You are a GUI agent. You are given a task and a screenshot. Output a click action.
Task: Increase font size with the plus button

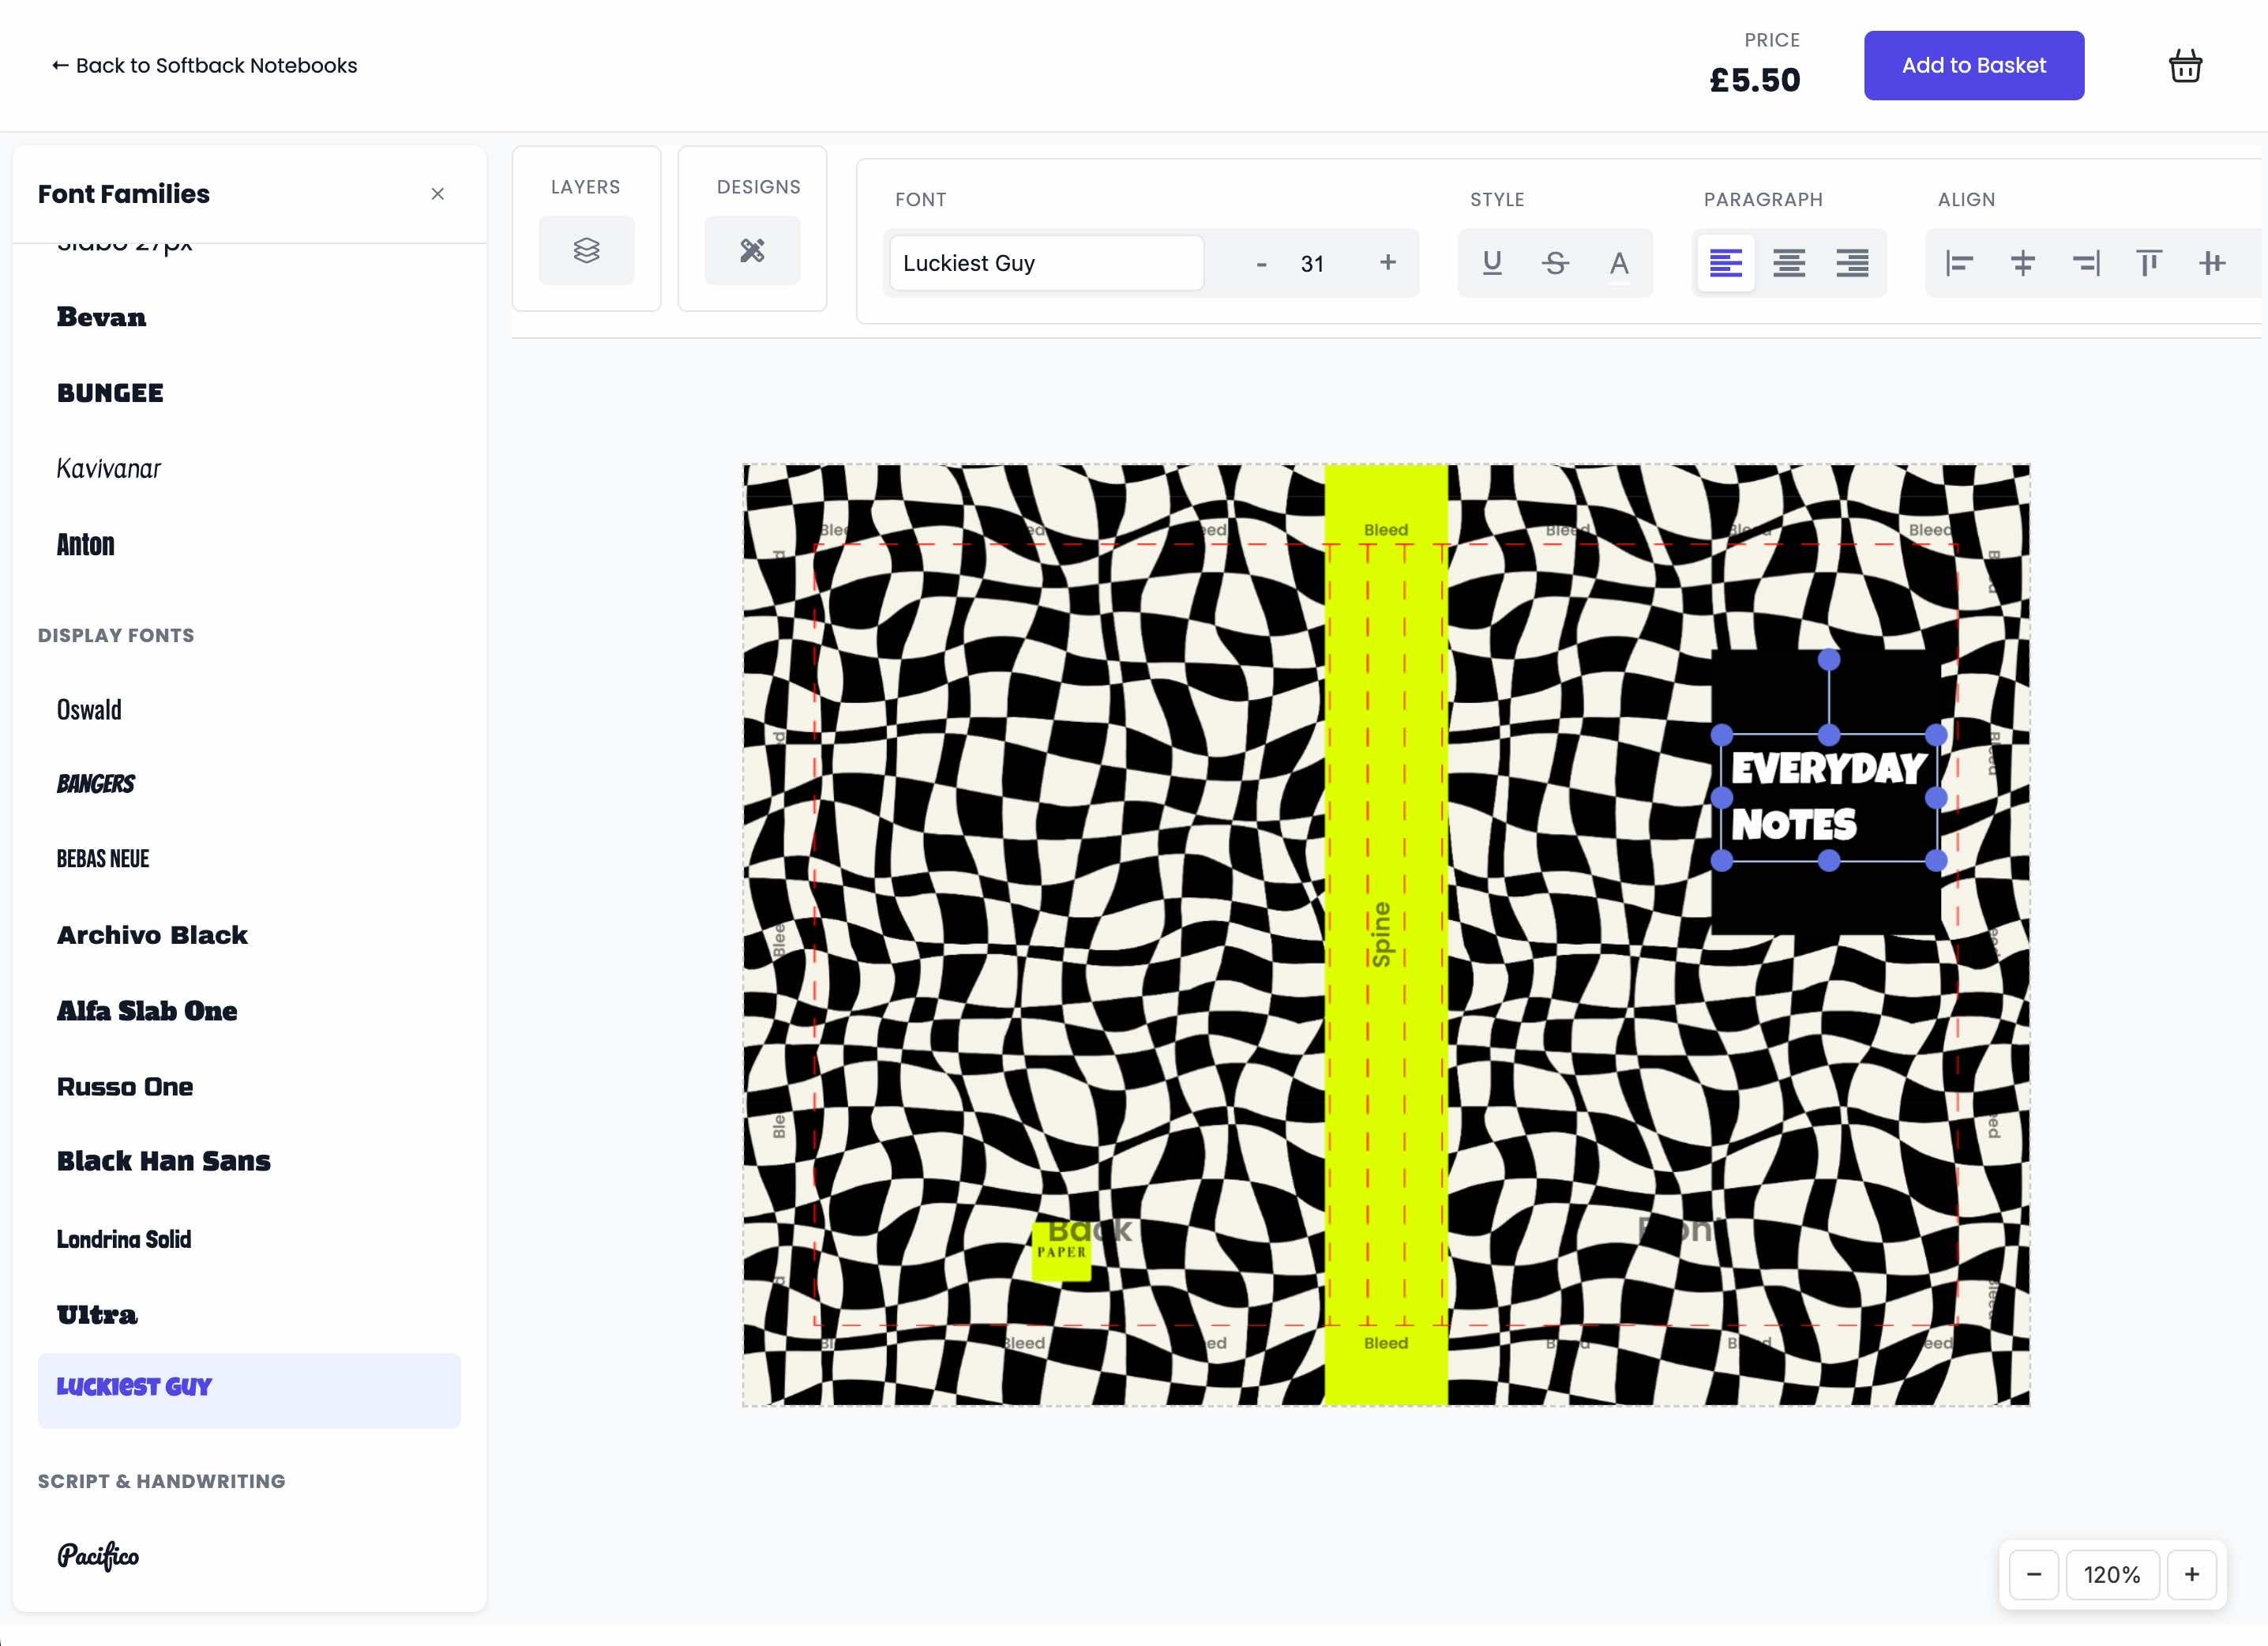click(1388, 263)
